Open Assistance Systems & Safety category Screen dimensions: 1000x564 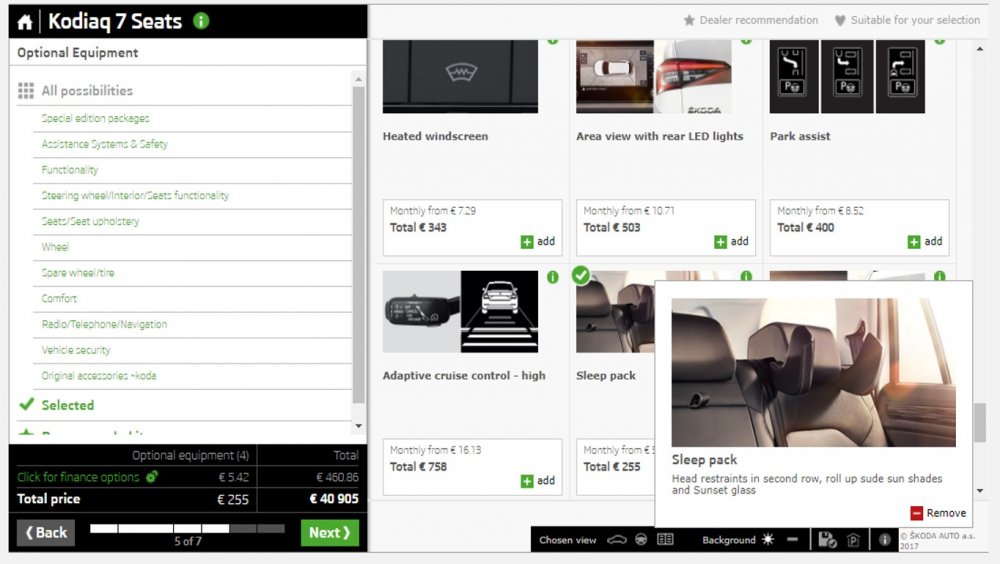click(105, 144)
